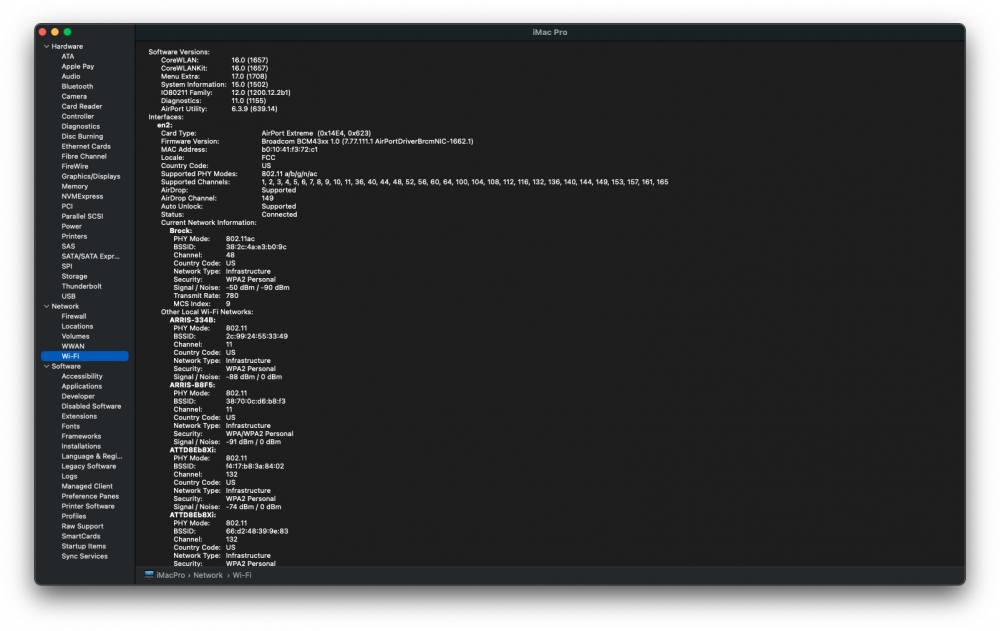Click the ARRIS-334B network heading
This screenshot has width=1000, height=631.
tap(193, 320)
